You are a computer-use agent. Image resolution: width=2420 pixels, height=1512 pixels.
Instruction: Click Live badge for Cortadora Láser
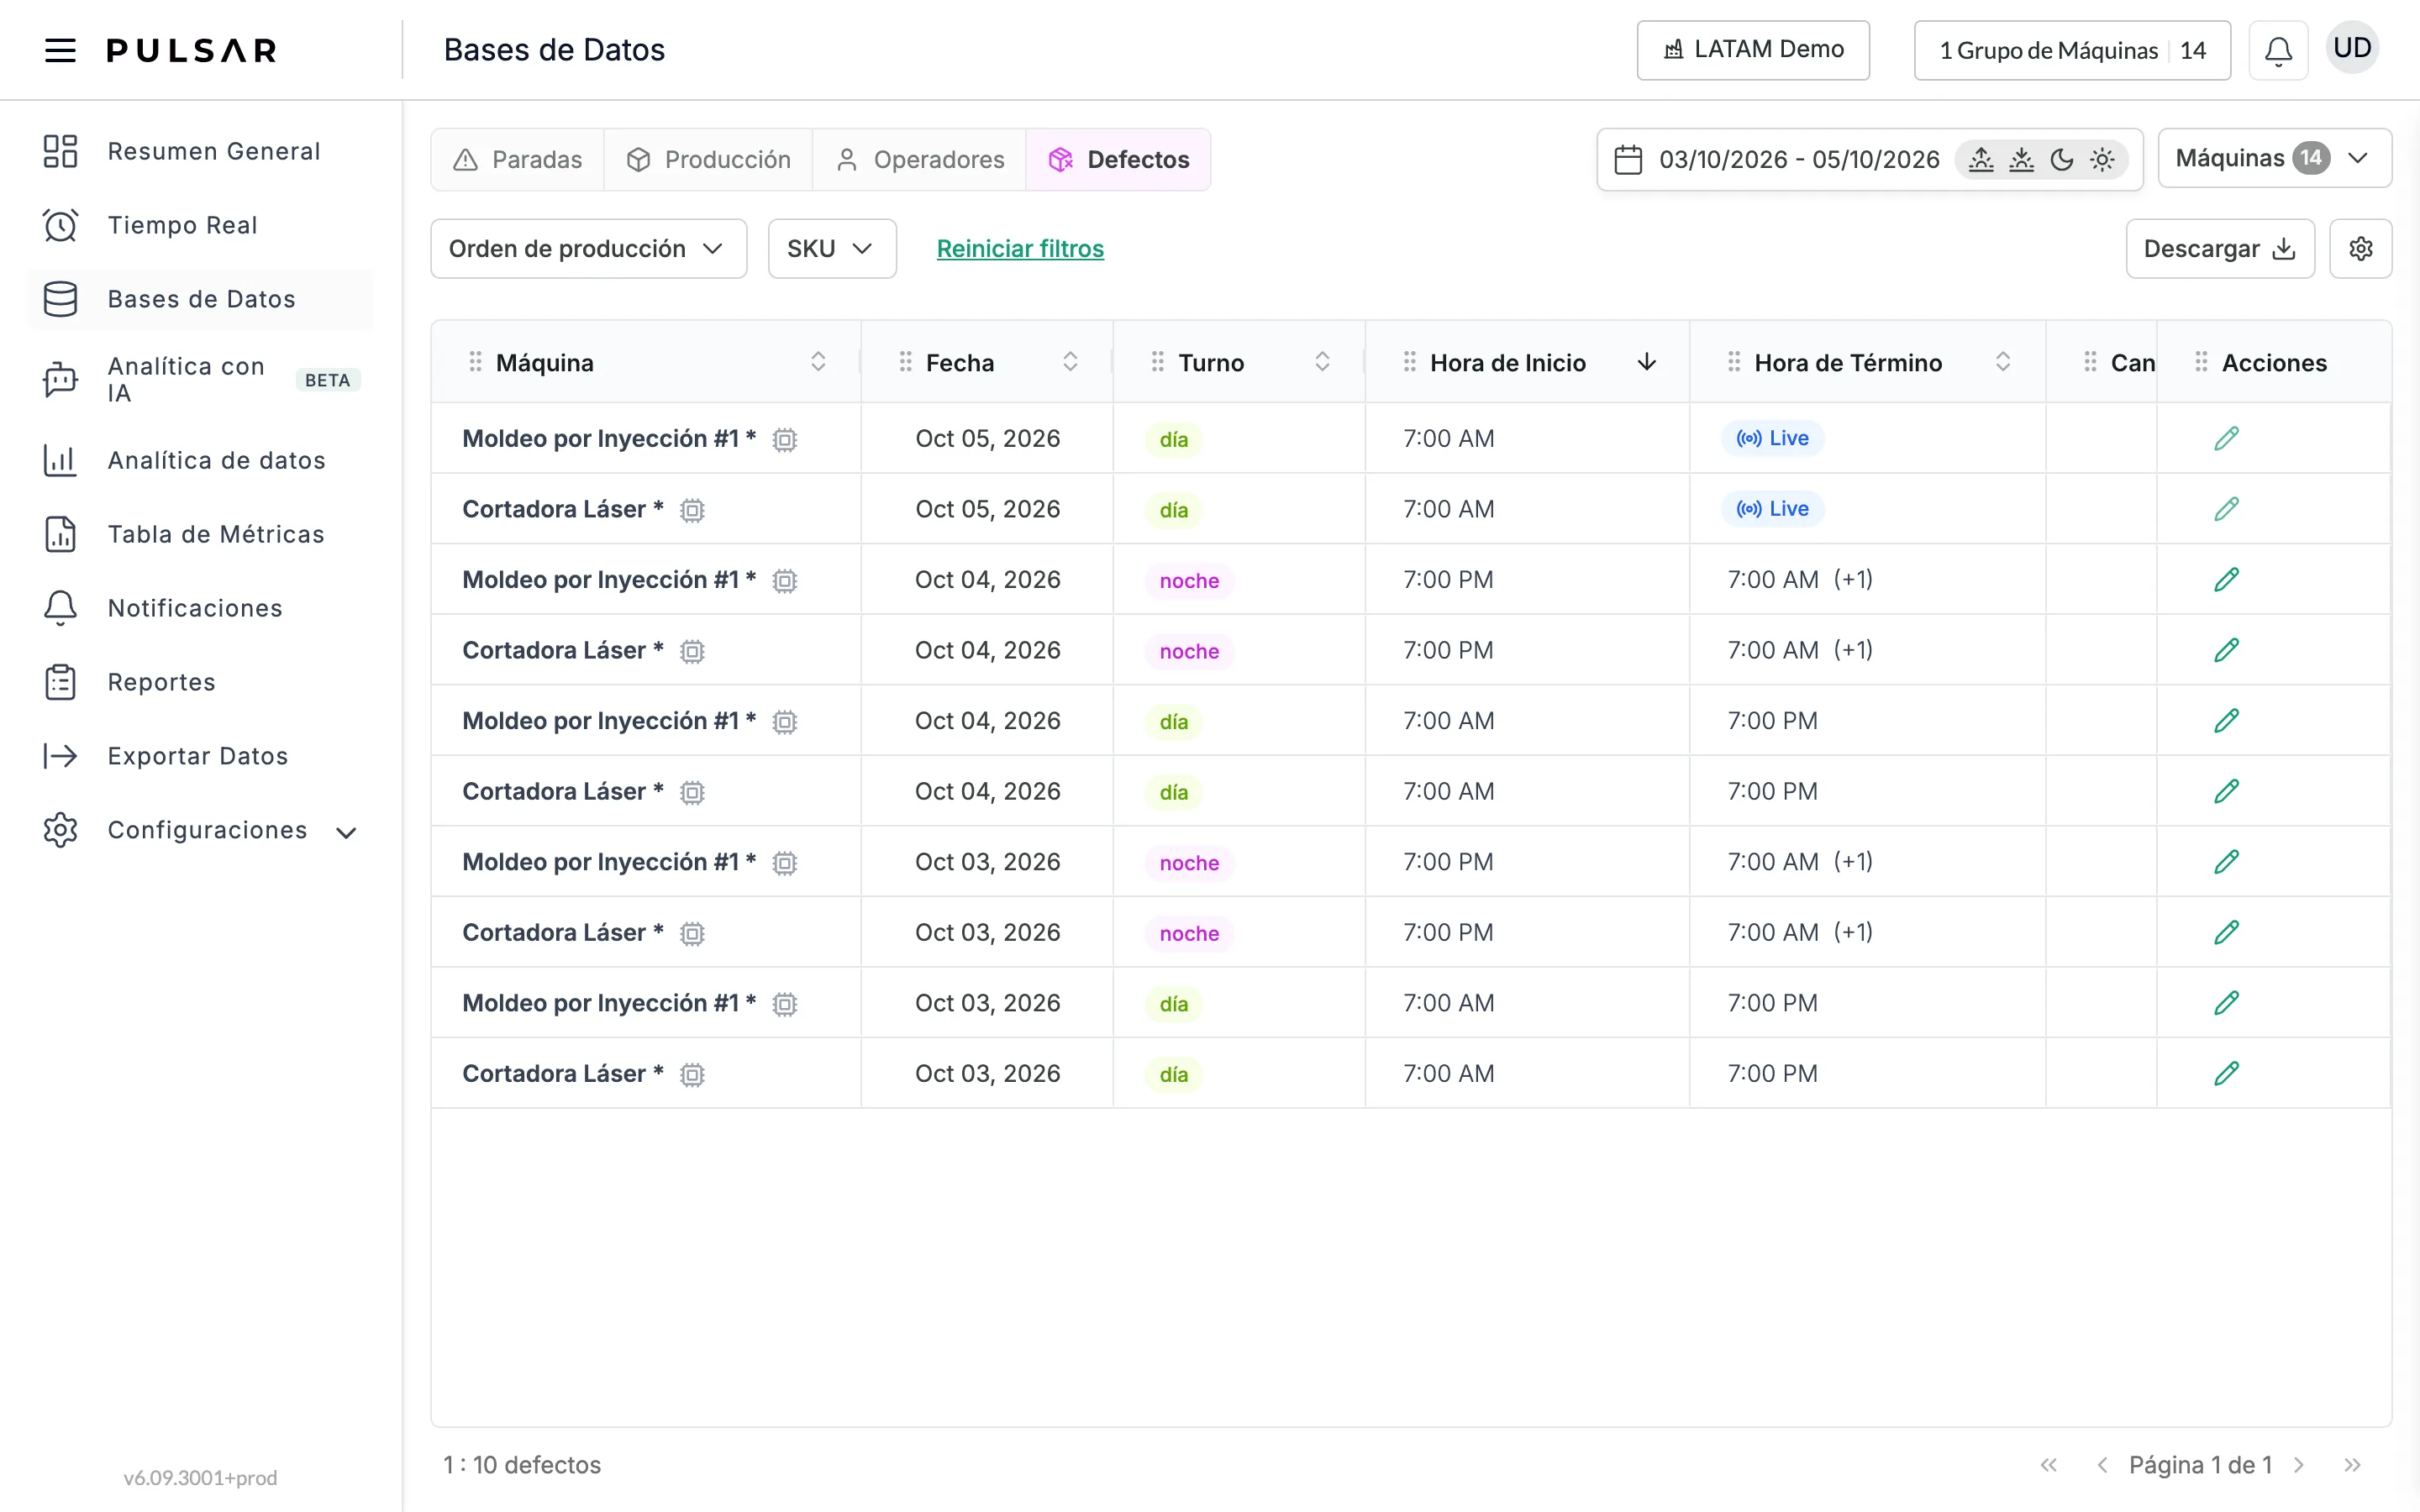[x=1772, y=509]
